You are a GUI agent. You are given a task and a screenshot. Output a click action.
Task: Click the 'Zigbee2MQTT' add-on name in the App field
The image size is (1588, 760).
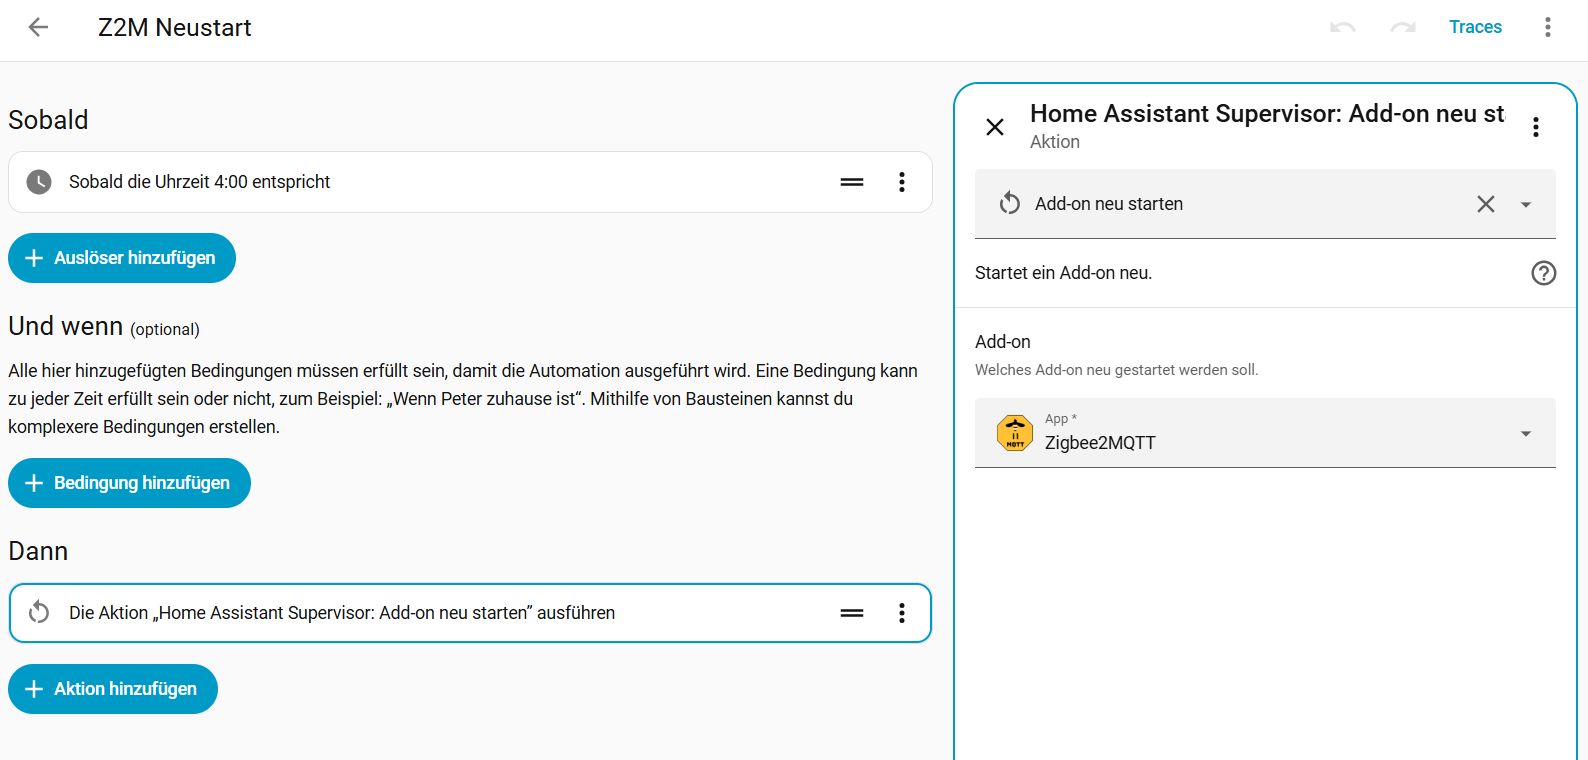point(1100,443)
